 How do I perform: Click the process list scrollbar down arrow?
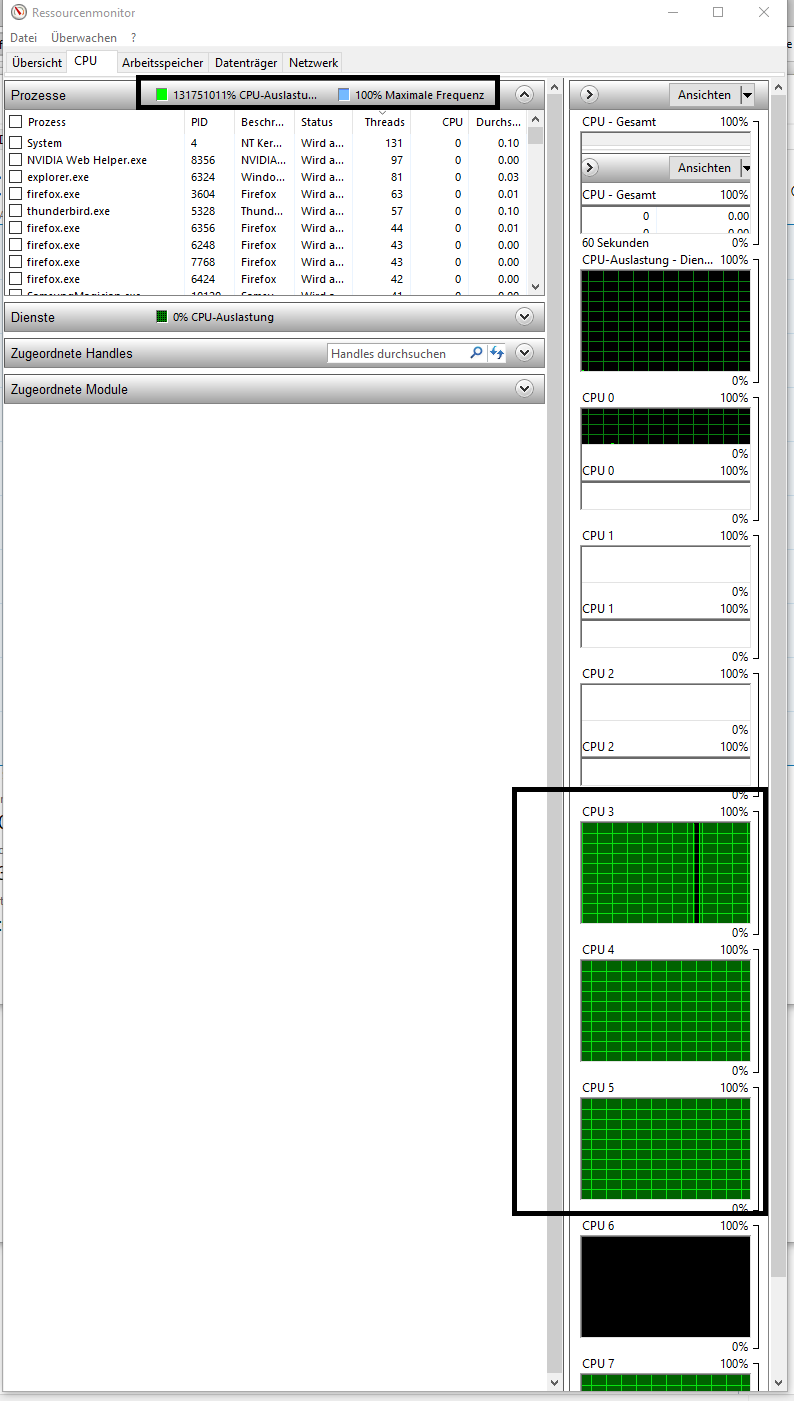535,286
